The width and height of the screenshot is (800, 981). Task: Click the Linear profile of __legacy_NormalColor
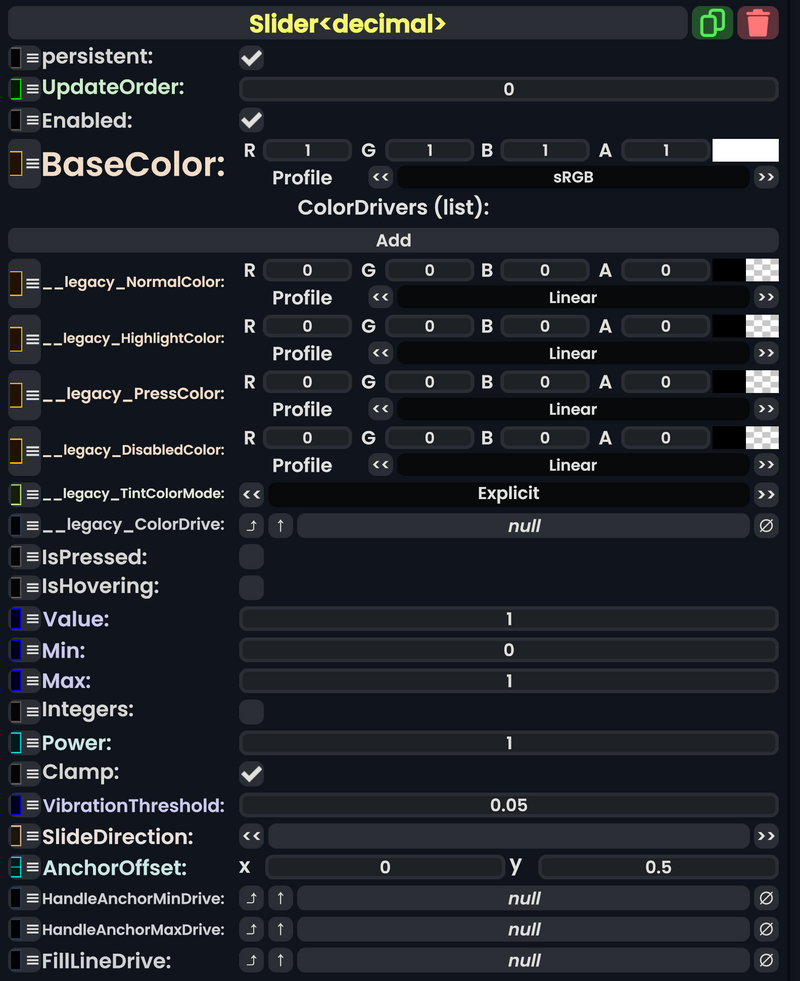point(573,297)
